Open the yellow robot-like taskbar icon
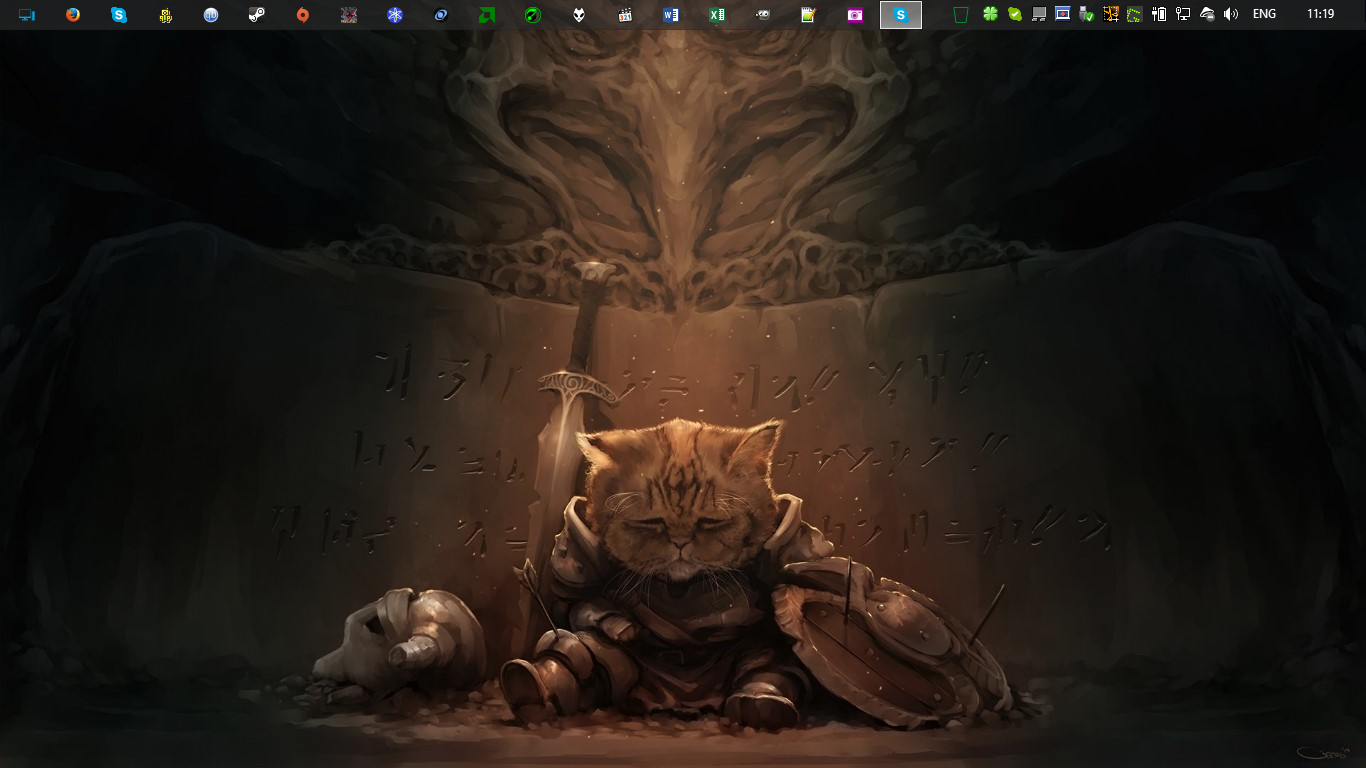Viewport: 1366px width, 768px height. tap(165, 15)
